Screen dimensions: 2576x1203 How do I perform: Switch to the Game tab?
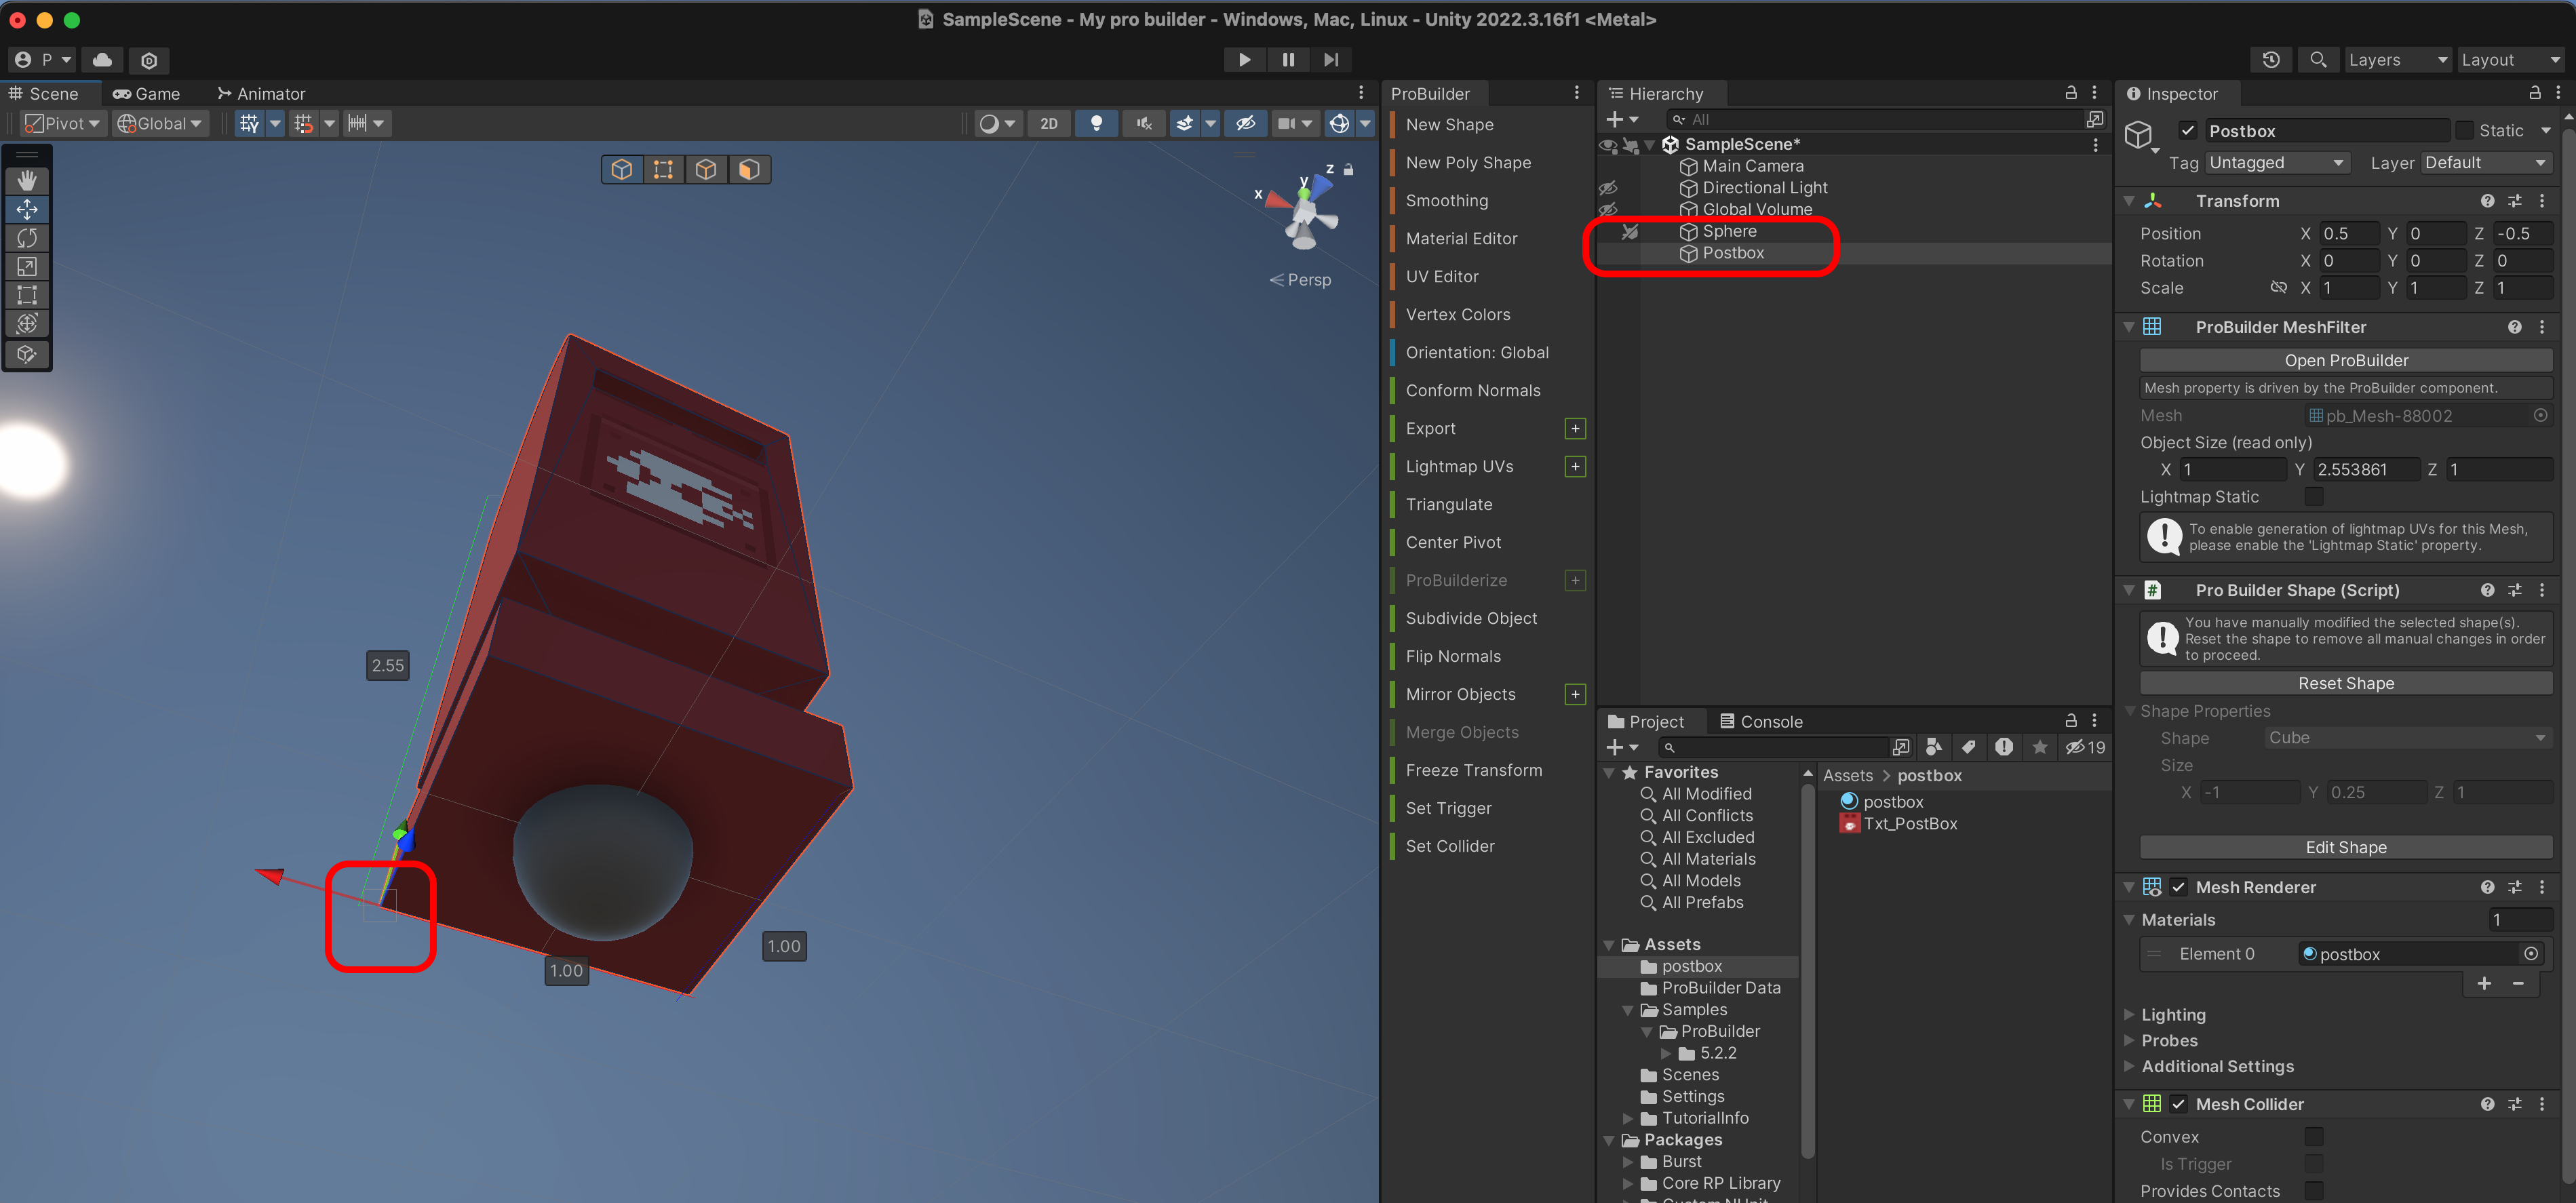tap(147, 94)
